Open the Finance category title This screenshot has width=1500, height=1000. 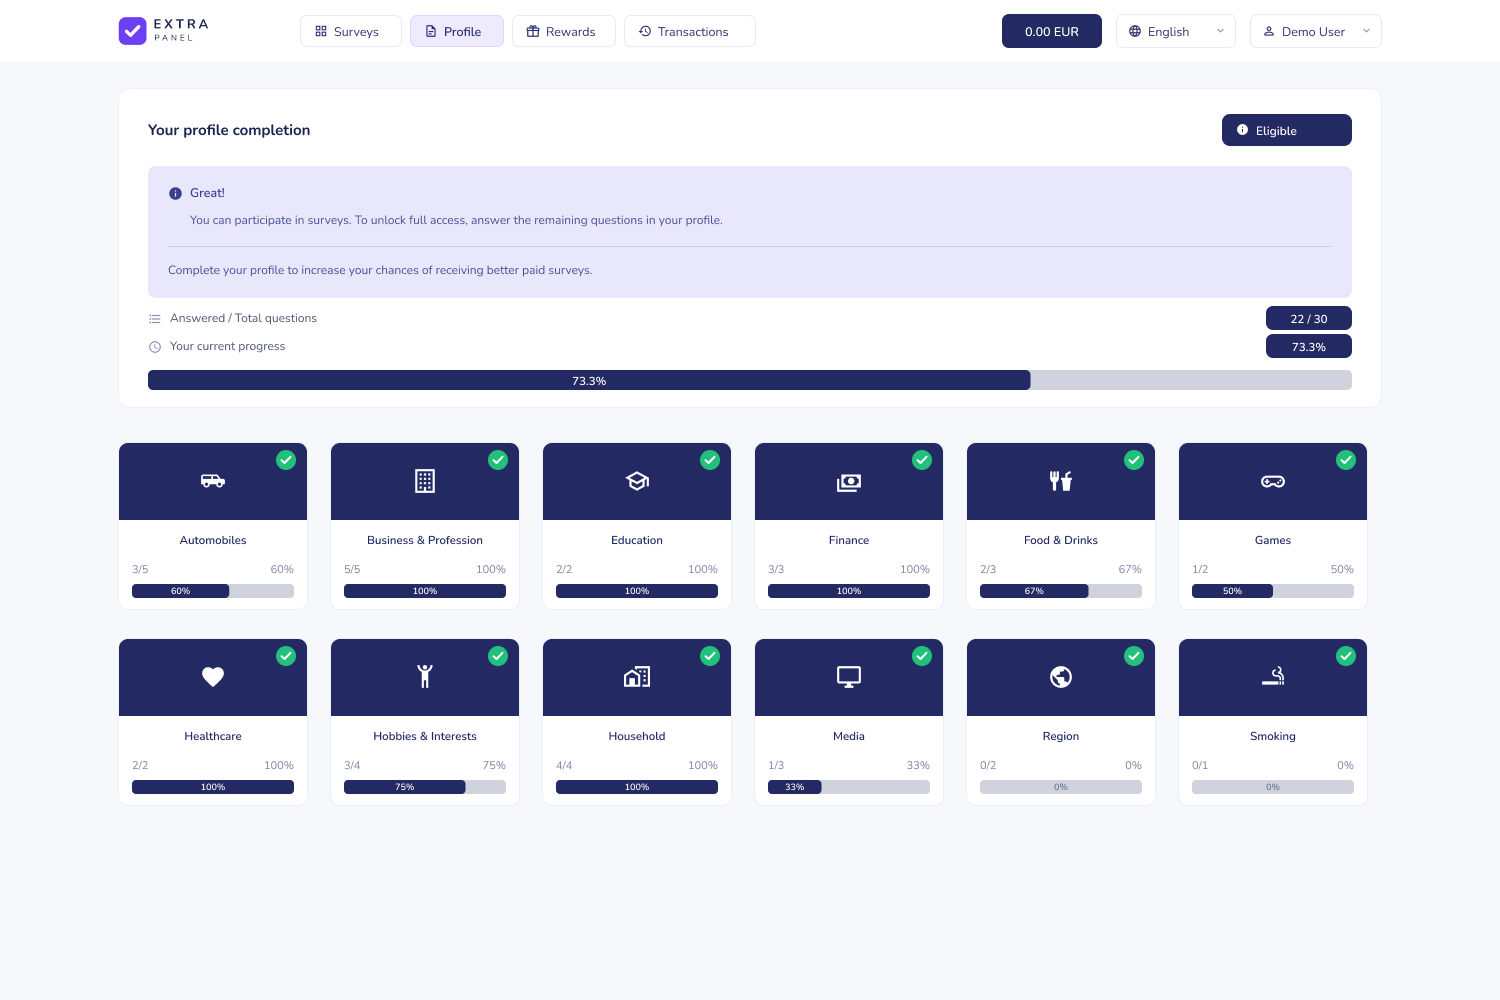849,540
